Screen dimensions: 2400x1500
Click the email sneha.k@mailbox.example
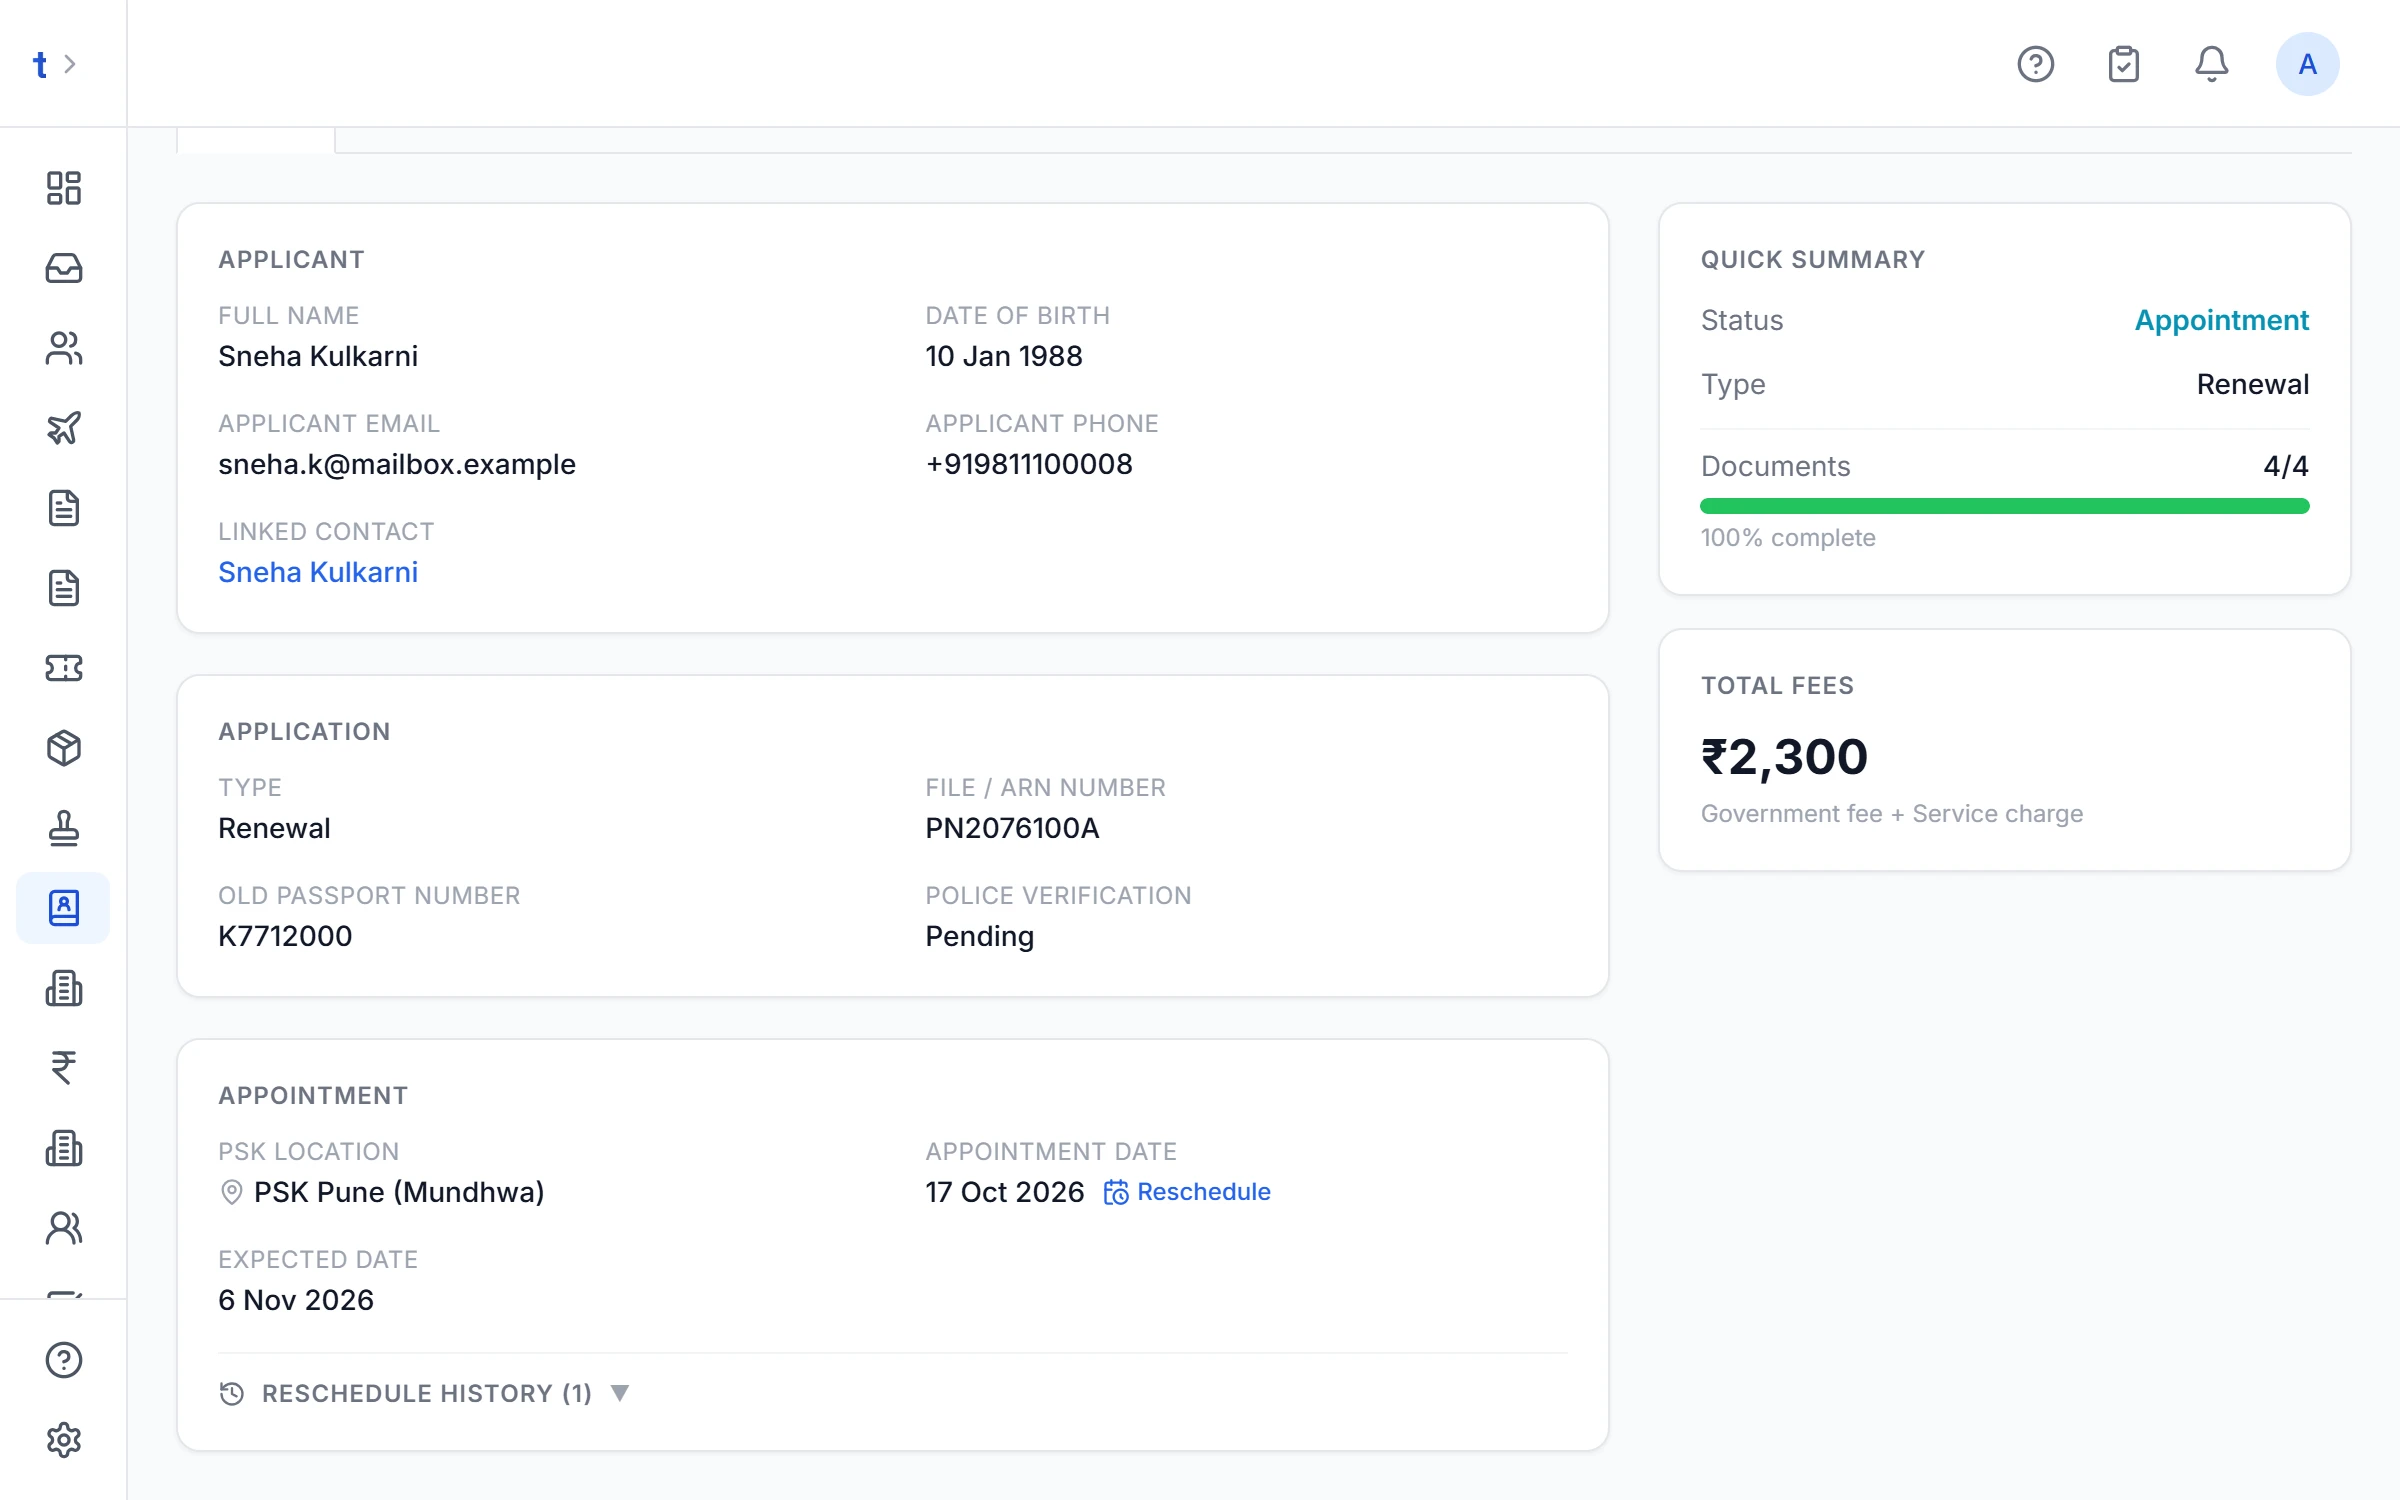(397, 464)
